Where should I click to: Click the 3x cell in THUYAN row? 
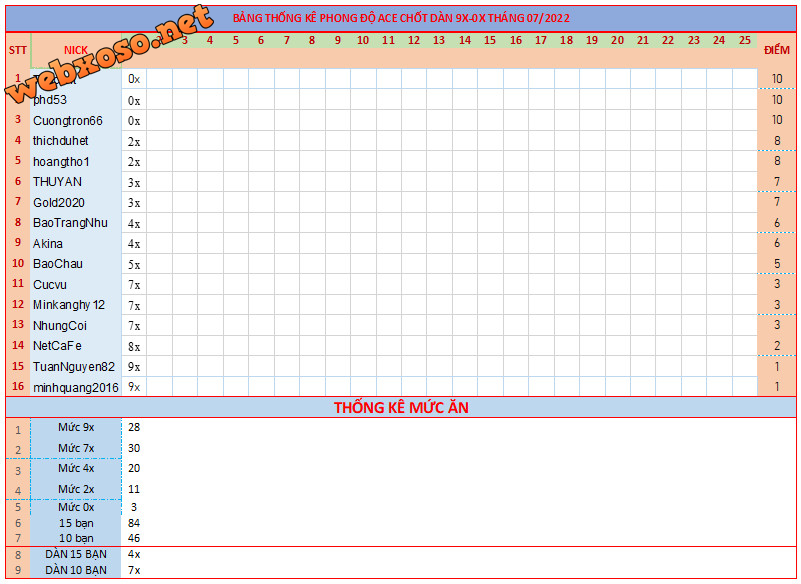134,182
